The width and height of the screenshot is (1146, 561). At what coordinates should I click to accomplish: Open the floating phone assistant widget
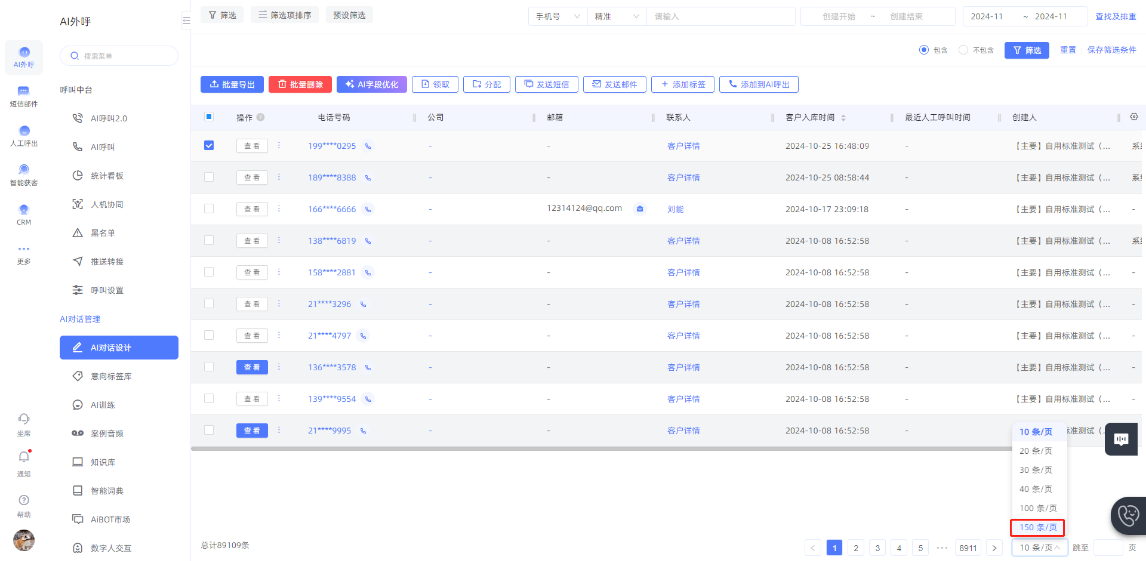(1128, 515)
